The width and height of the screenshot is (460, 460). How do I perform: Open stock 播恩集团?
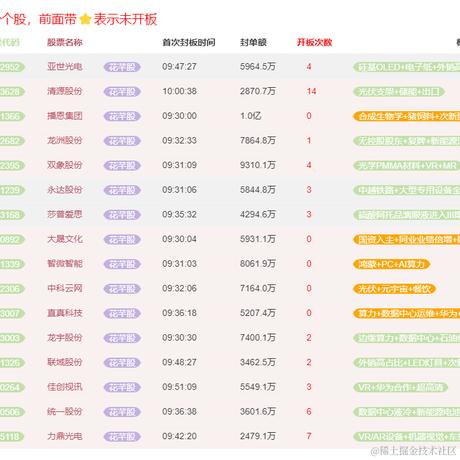click(x=65, y=116)
